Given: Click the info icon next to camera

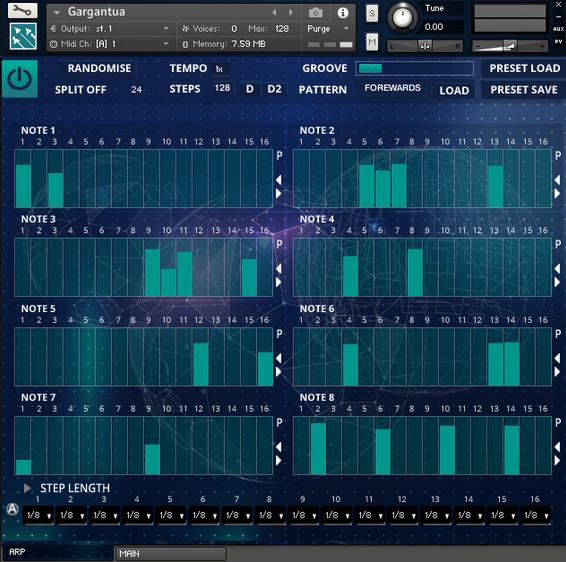Looking at the screenshot, I should click(343, 13).
